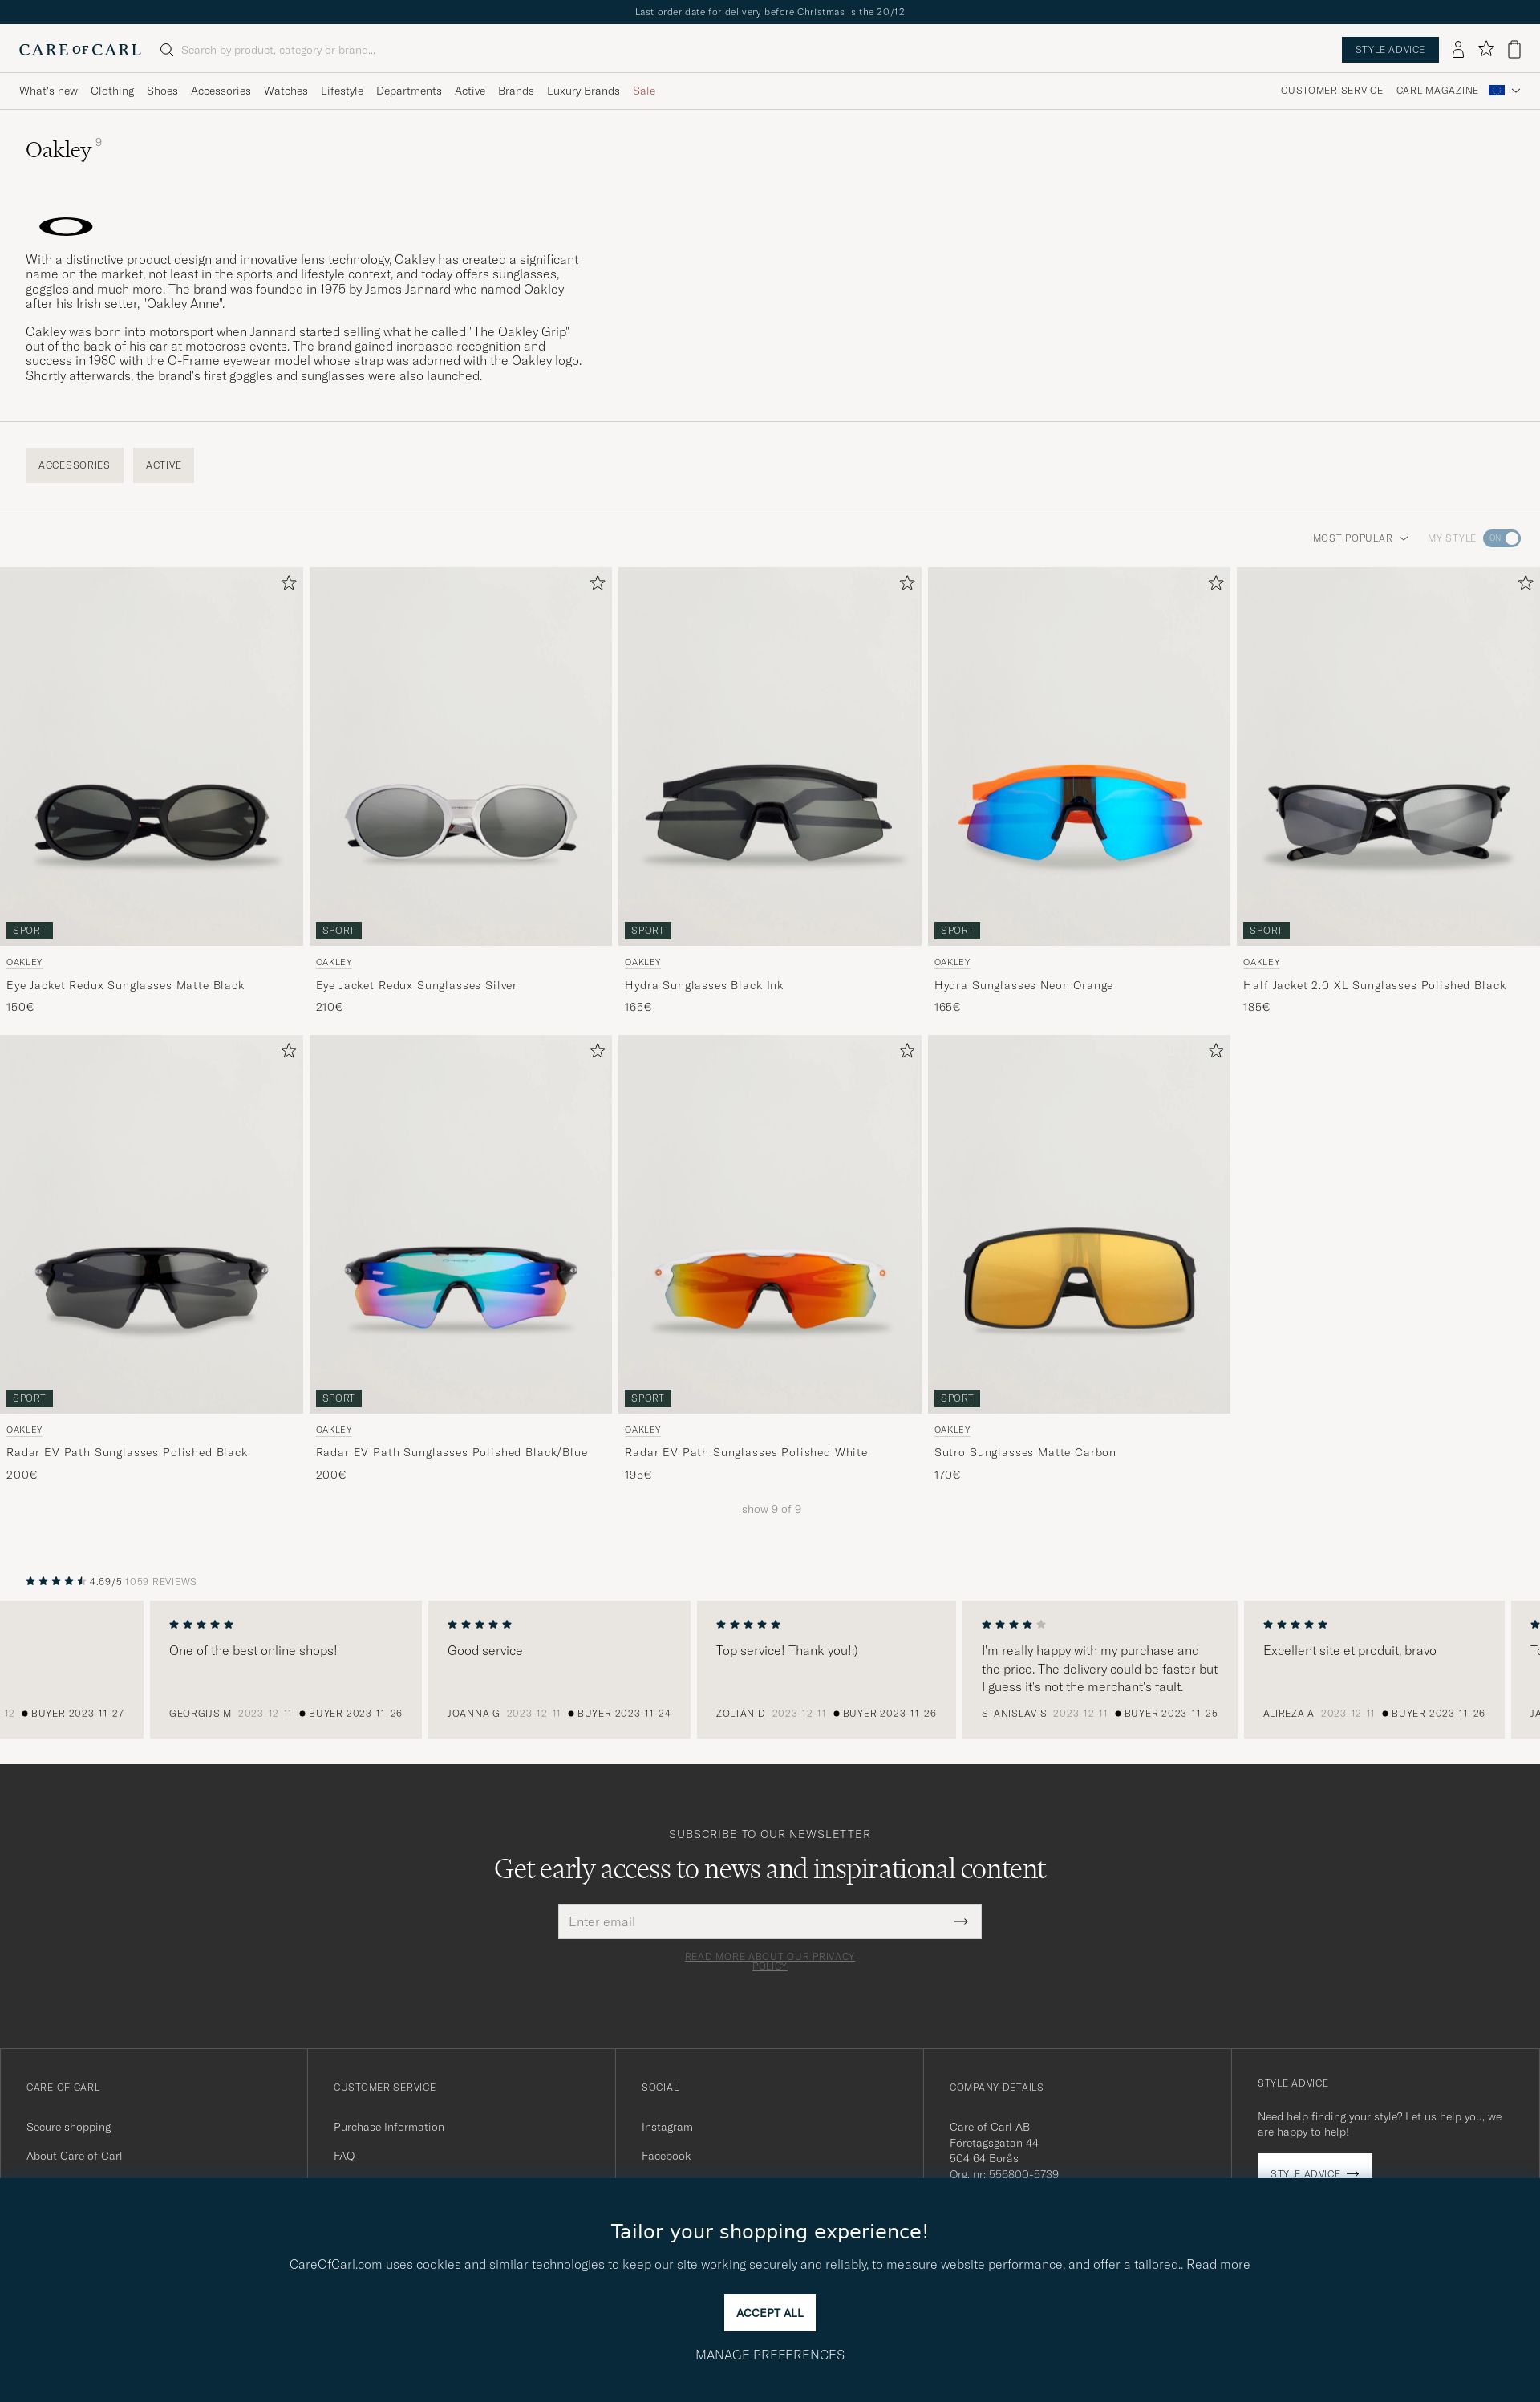1540x2402 pixels.
Task: Click the search magnifier icon
Action: coord(167,50)
